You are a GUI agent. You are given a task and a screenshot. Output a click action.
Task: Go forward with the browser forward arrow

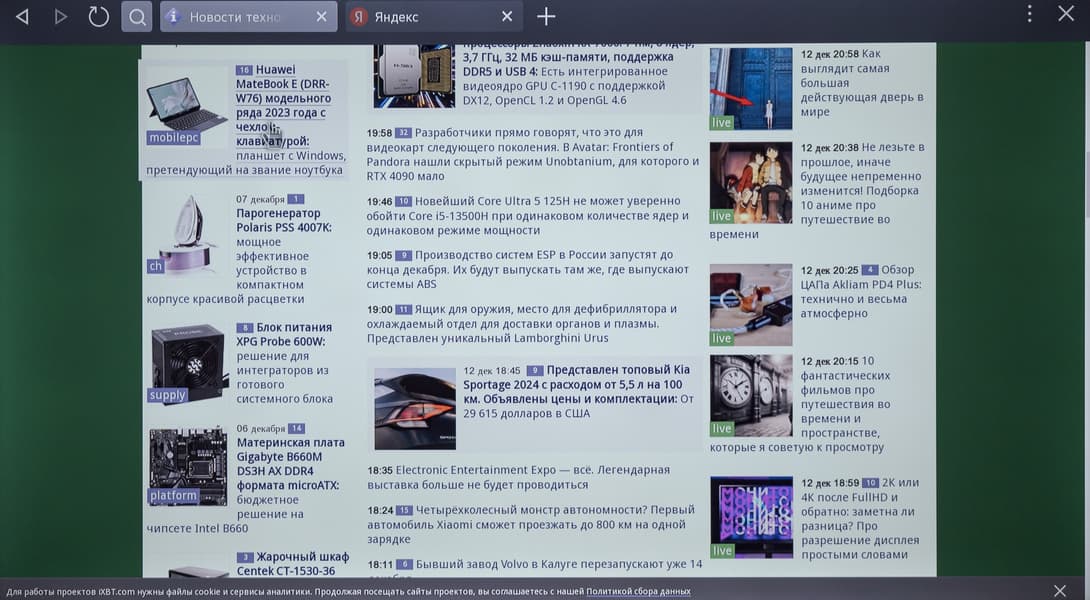[x=60, y=16]
